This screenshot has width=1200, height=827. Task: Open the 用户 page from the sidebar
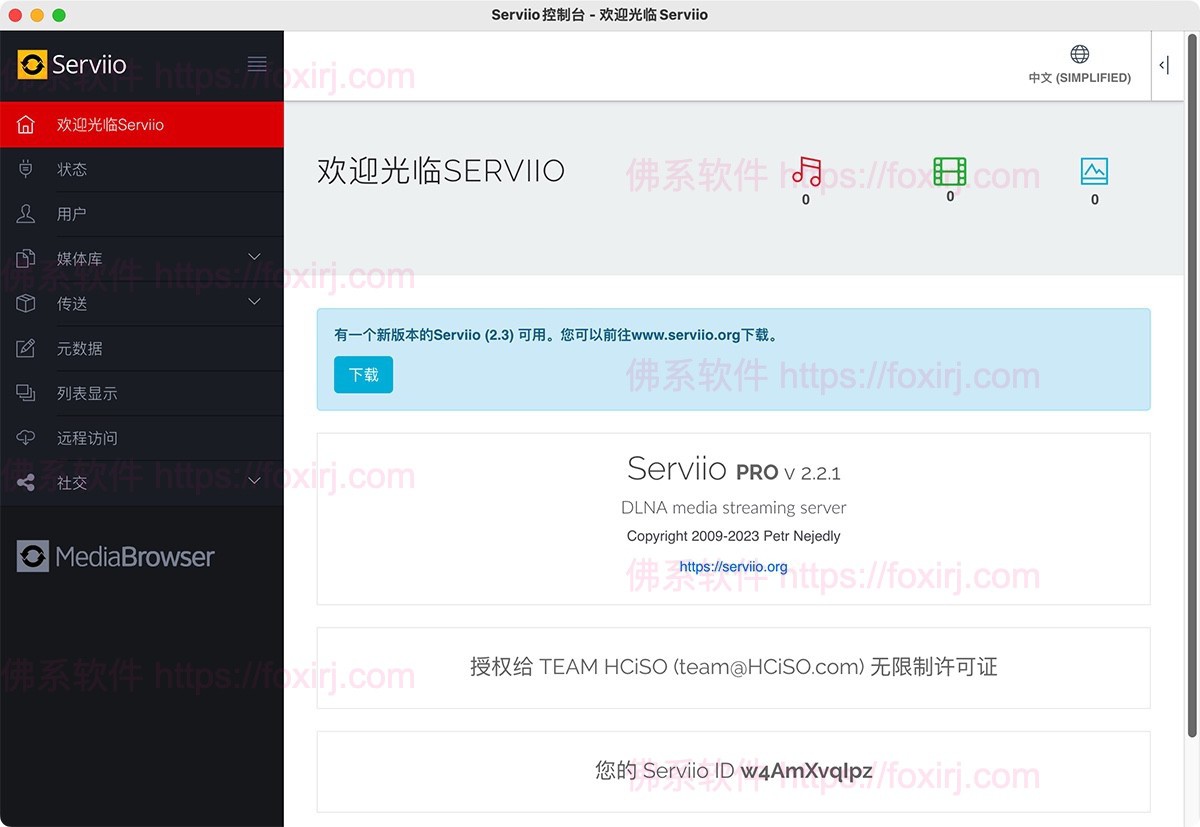point(70,213)
